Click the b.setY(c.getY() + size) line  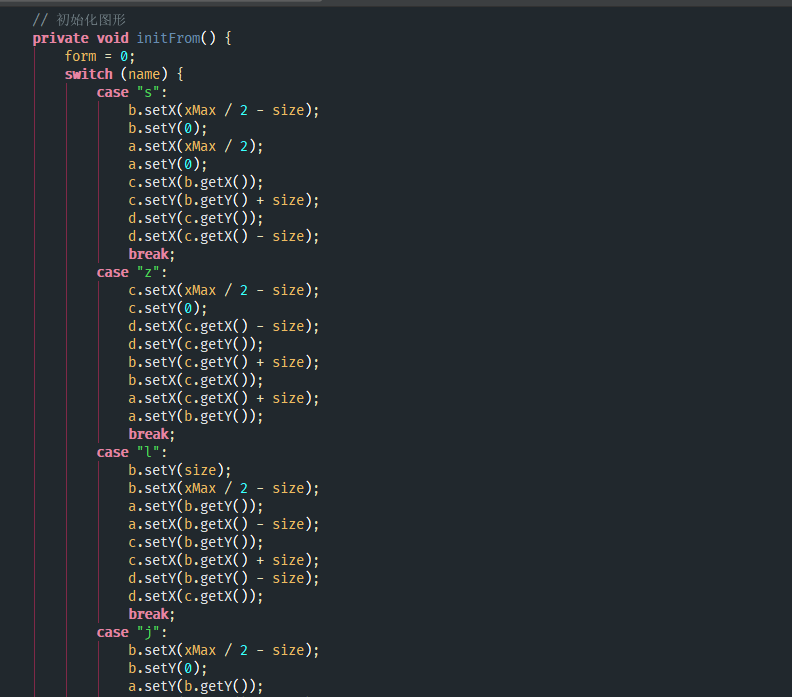pyautogui.click(x=224, y=362)
